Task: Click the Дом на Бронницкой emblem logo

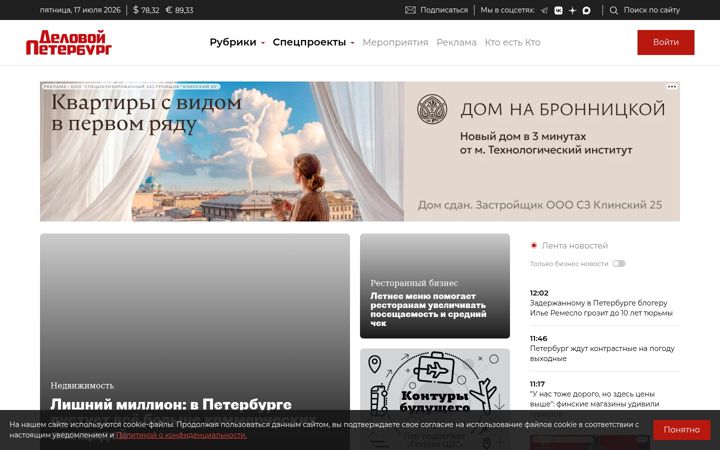Action: tap(432, 109)
